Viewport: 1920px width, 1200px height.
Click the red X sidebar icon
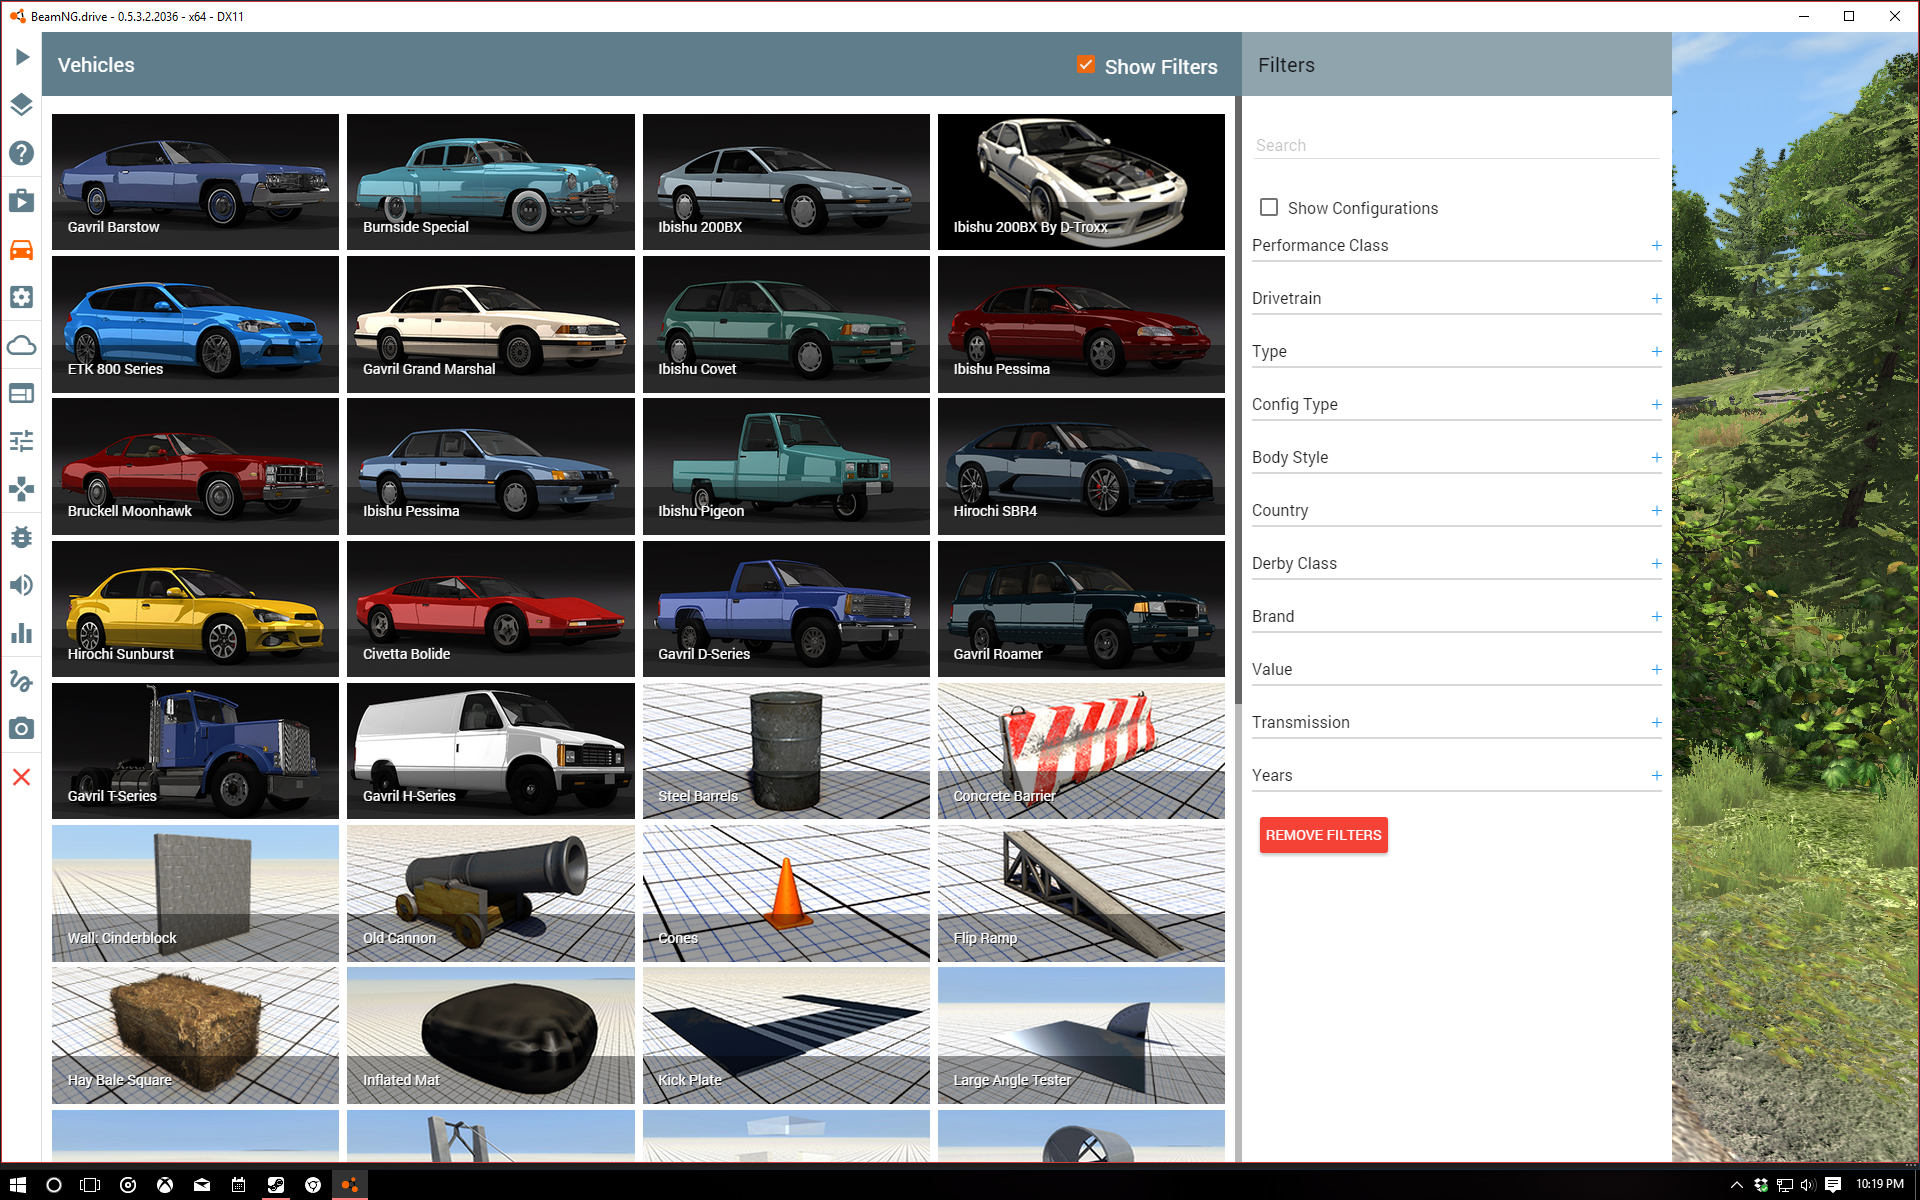pos(22,777)
